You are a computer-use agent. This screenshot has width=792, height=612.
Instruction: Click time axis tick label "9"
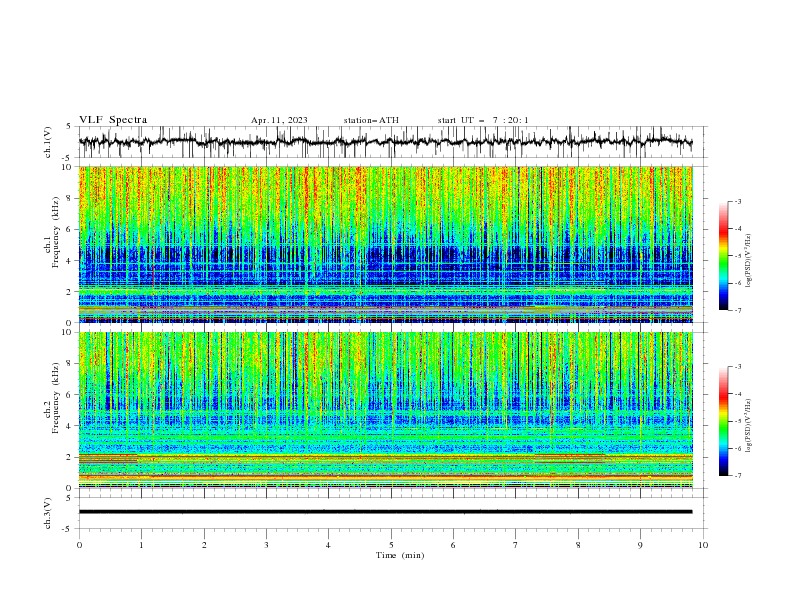click(x=640, y=545)
